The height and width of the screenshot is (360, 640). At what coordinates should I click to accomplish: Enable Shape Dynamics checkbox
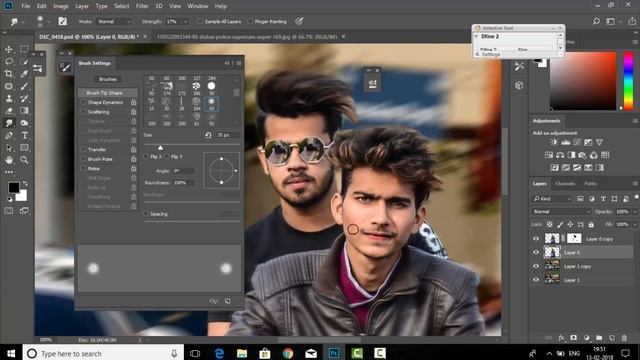click(x=84, y=102)
